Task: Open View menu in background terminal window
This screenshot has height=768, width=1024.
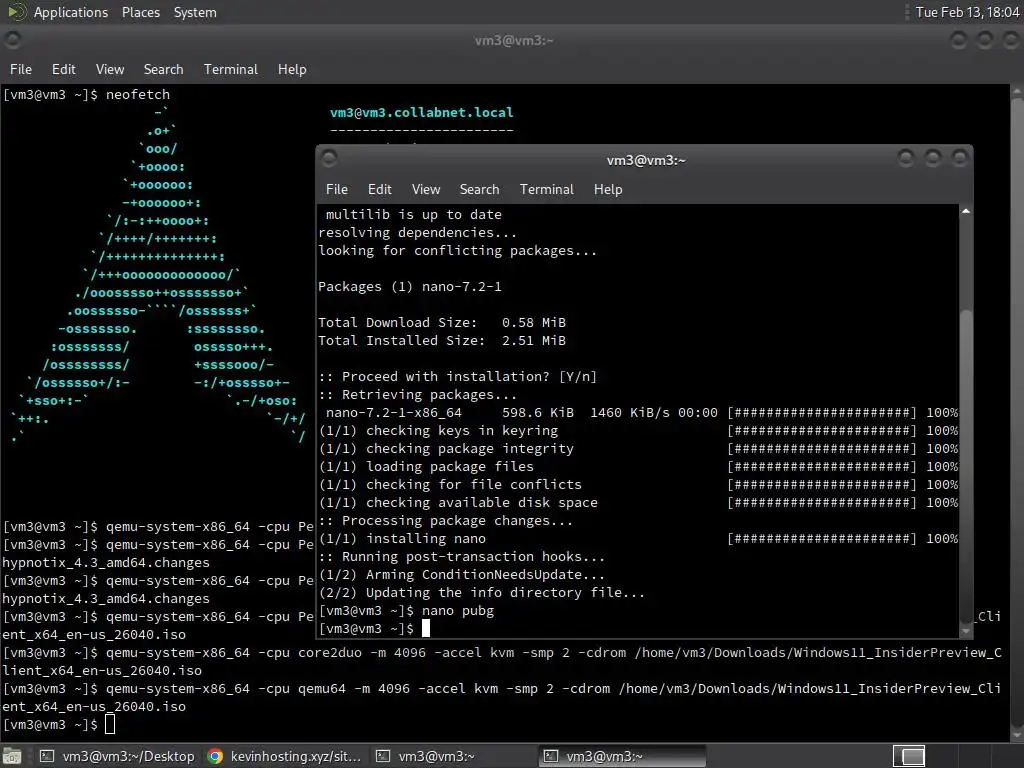Action: [x=110, y=69]
